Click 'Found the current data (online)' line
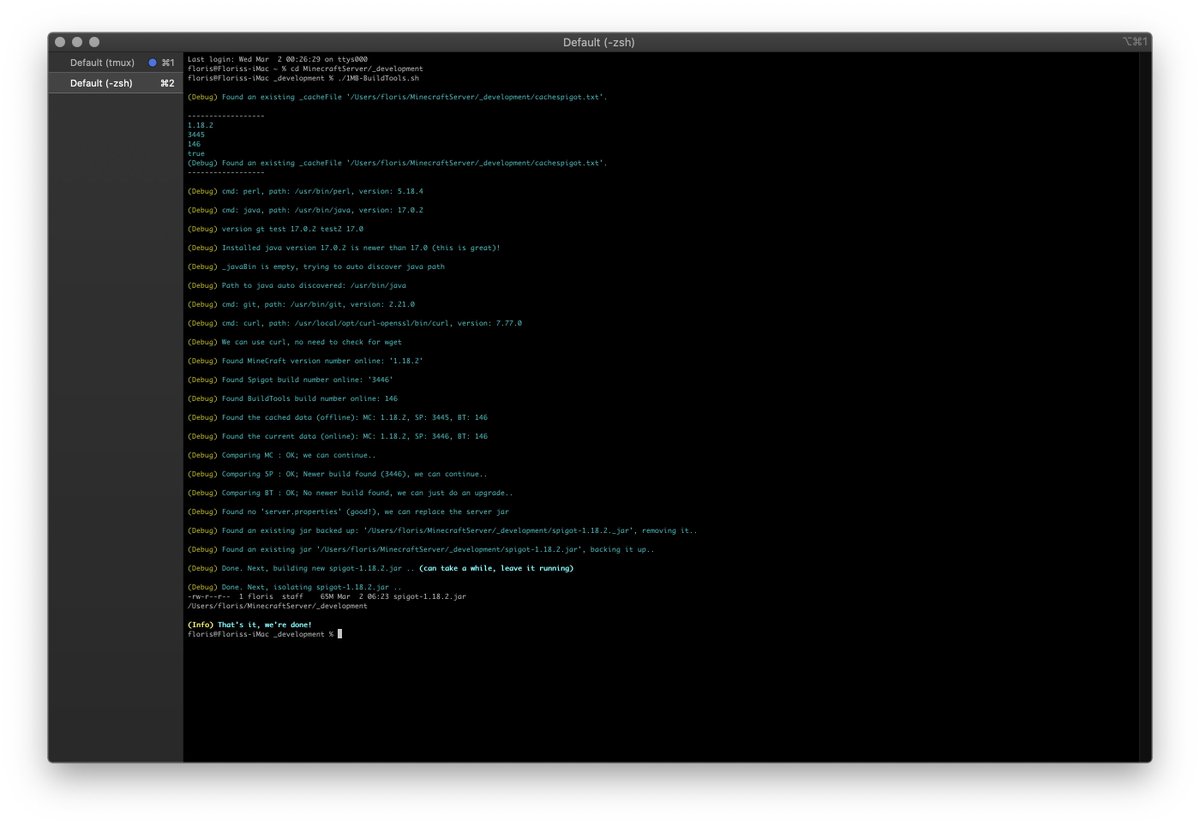Viewport: 1200px width, 826px height. pyautogui.click(x=337, y=436)
